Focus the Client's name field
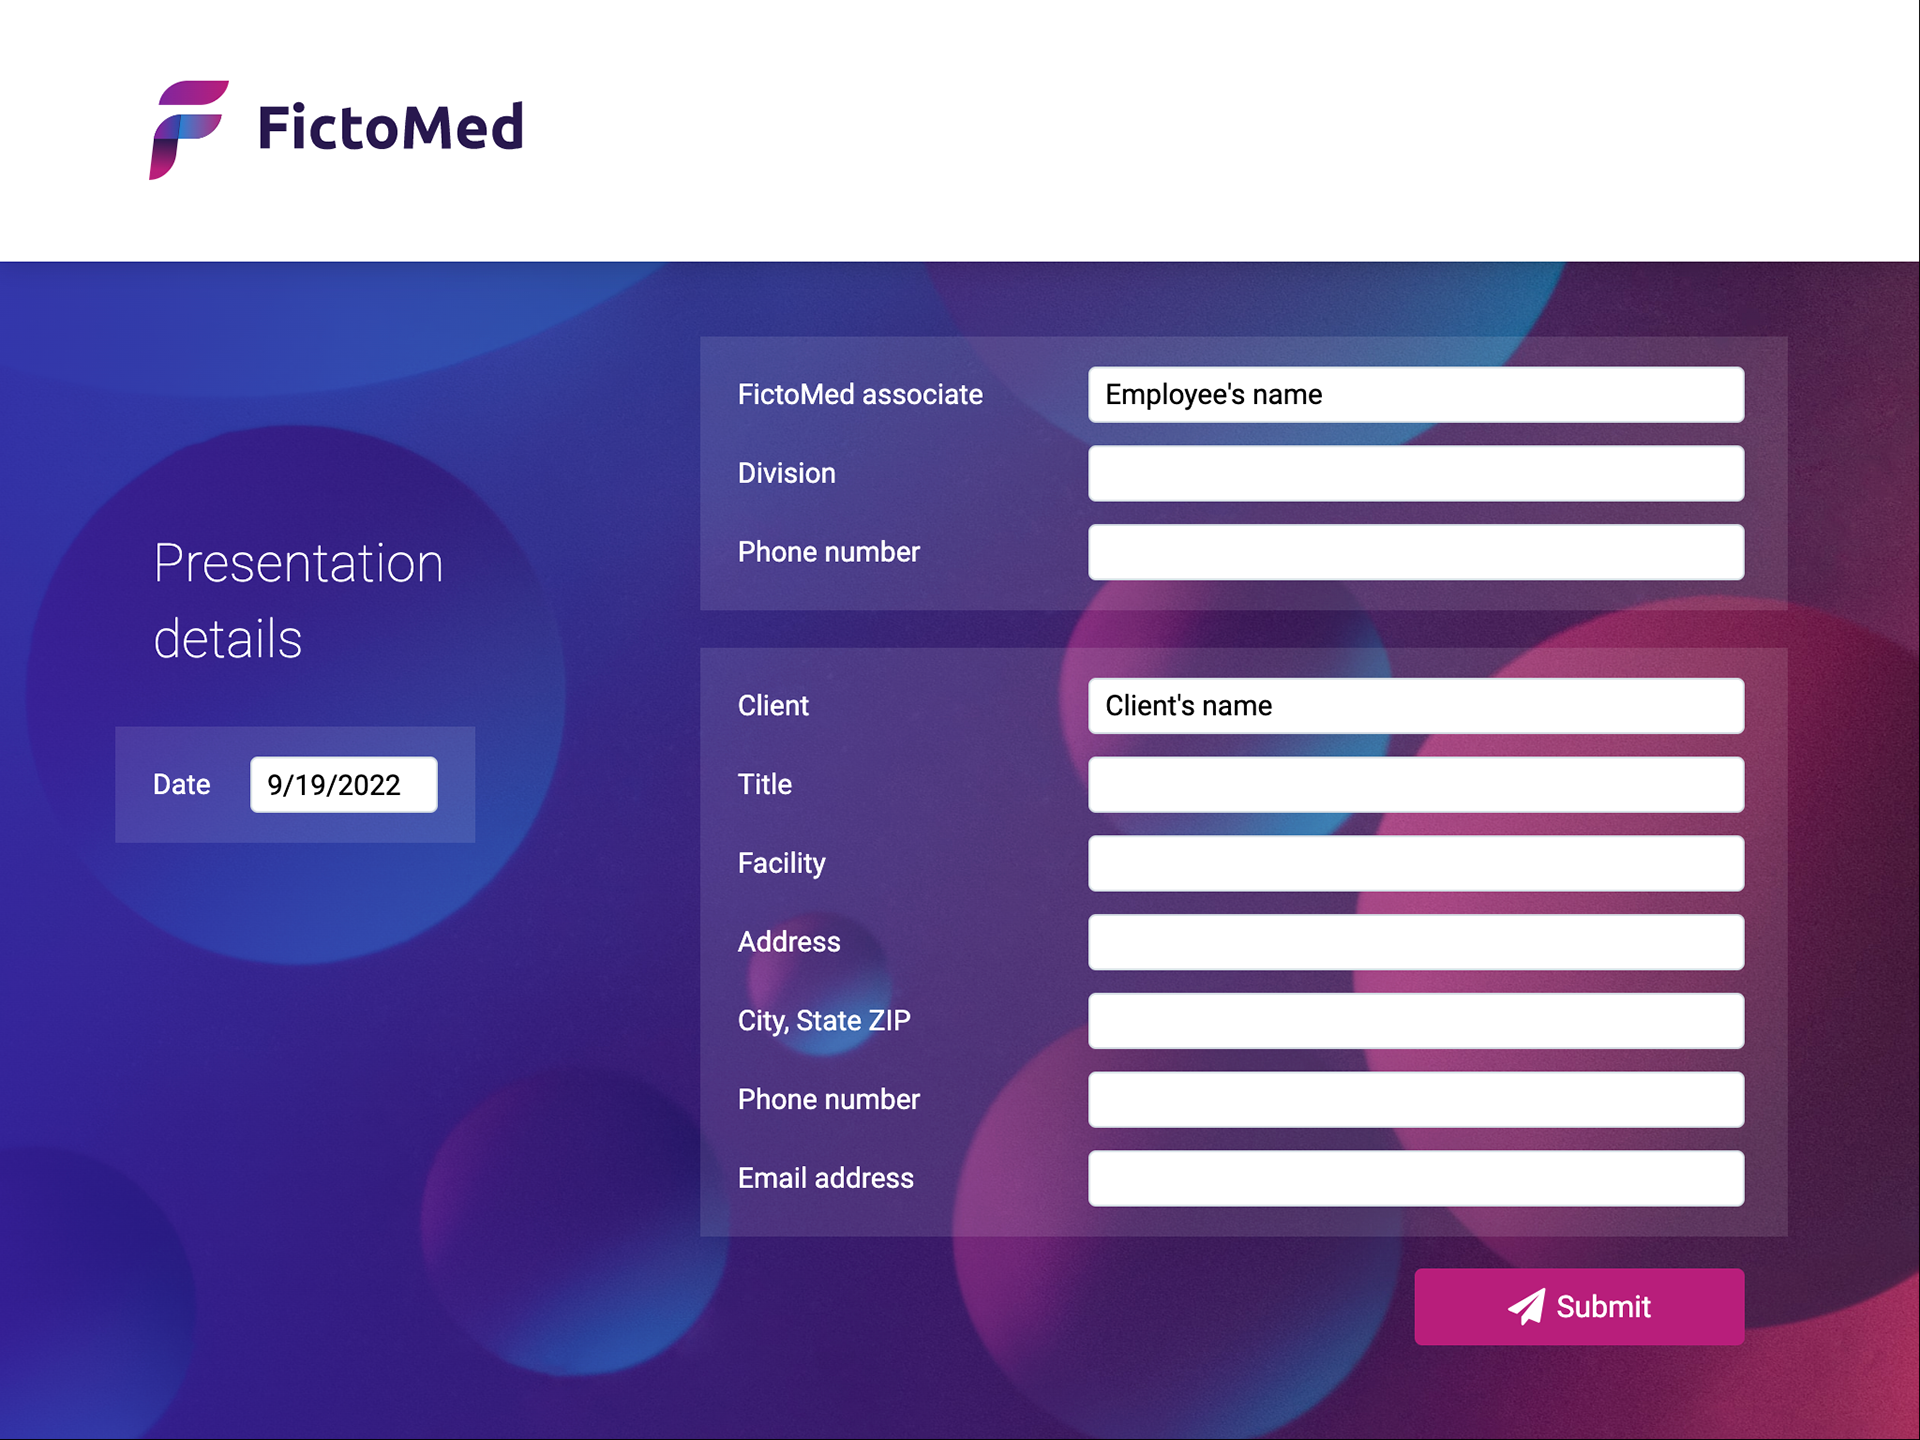This screenshot has height=1440, width=1920. [x=1416, y=706]
